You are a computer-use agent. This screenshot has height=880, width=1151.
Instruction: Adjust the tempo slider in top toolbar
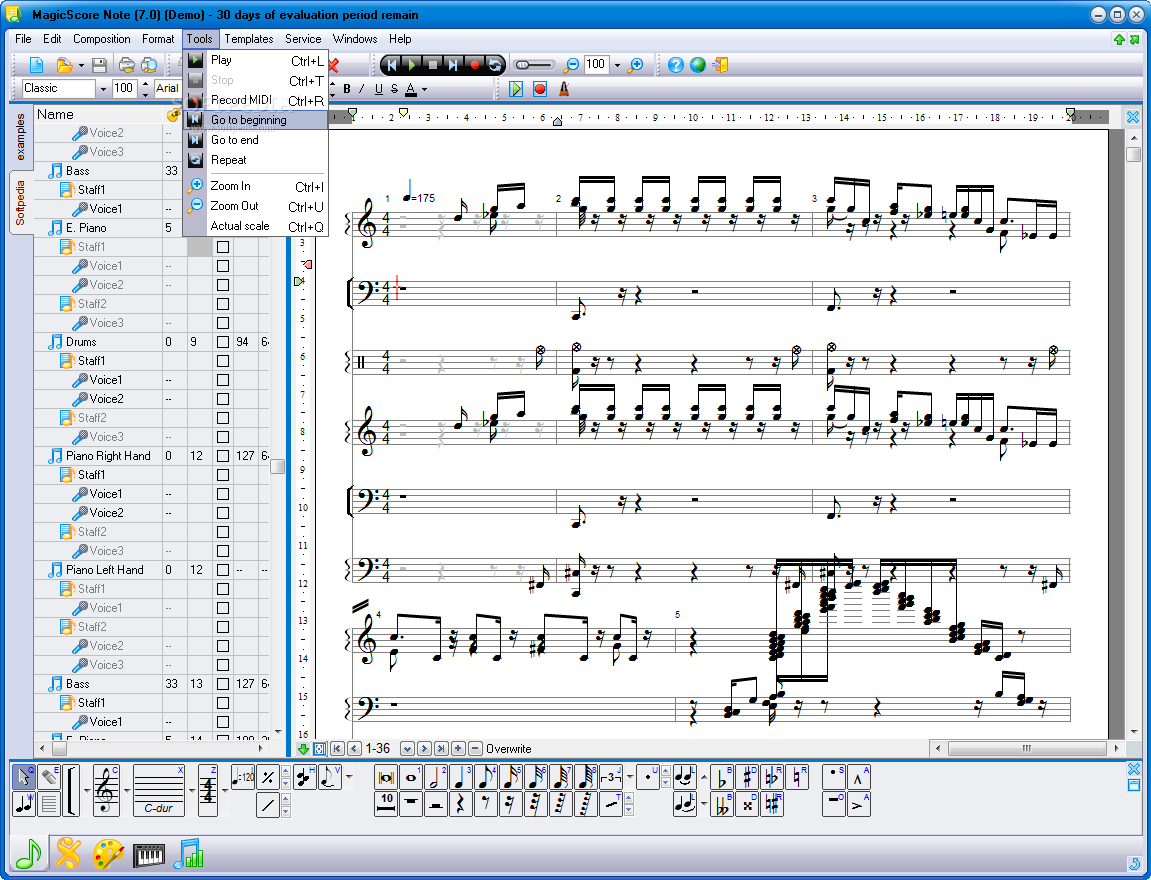pyautogui.click(x=534, y=65)
